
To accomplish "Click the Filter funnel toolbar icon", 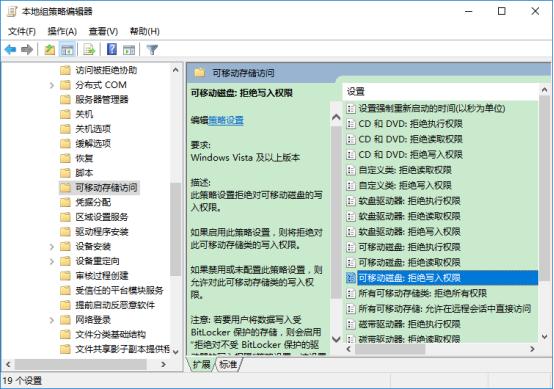I will (x=152, y=50).
